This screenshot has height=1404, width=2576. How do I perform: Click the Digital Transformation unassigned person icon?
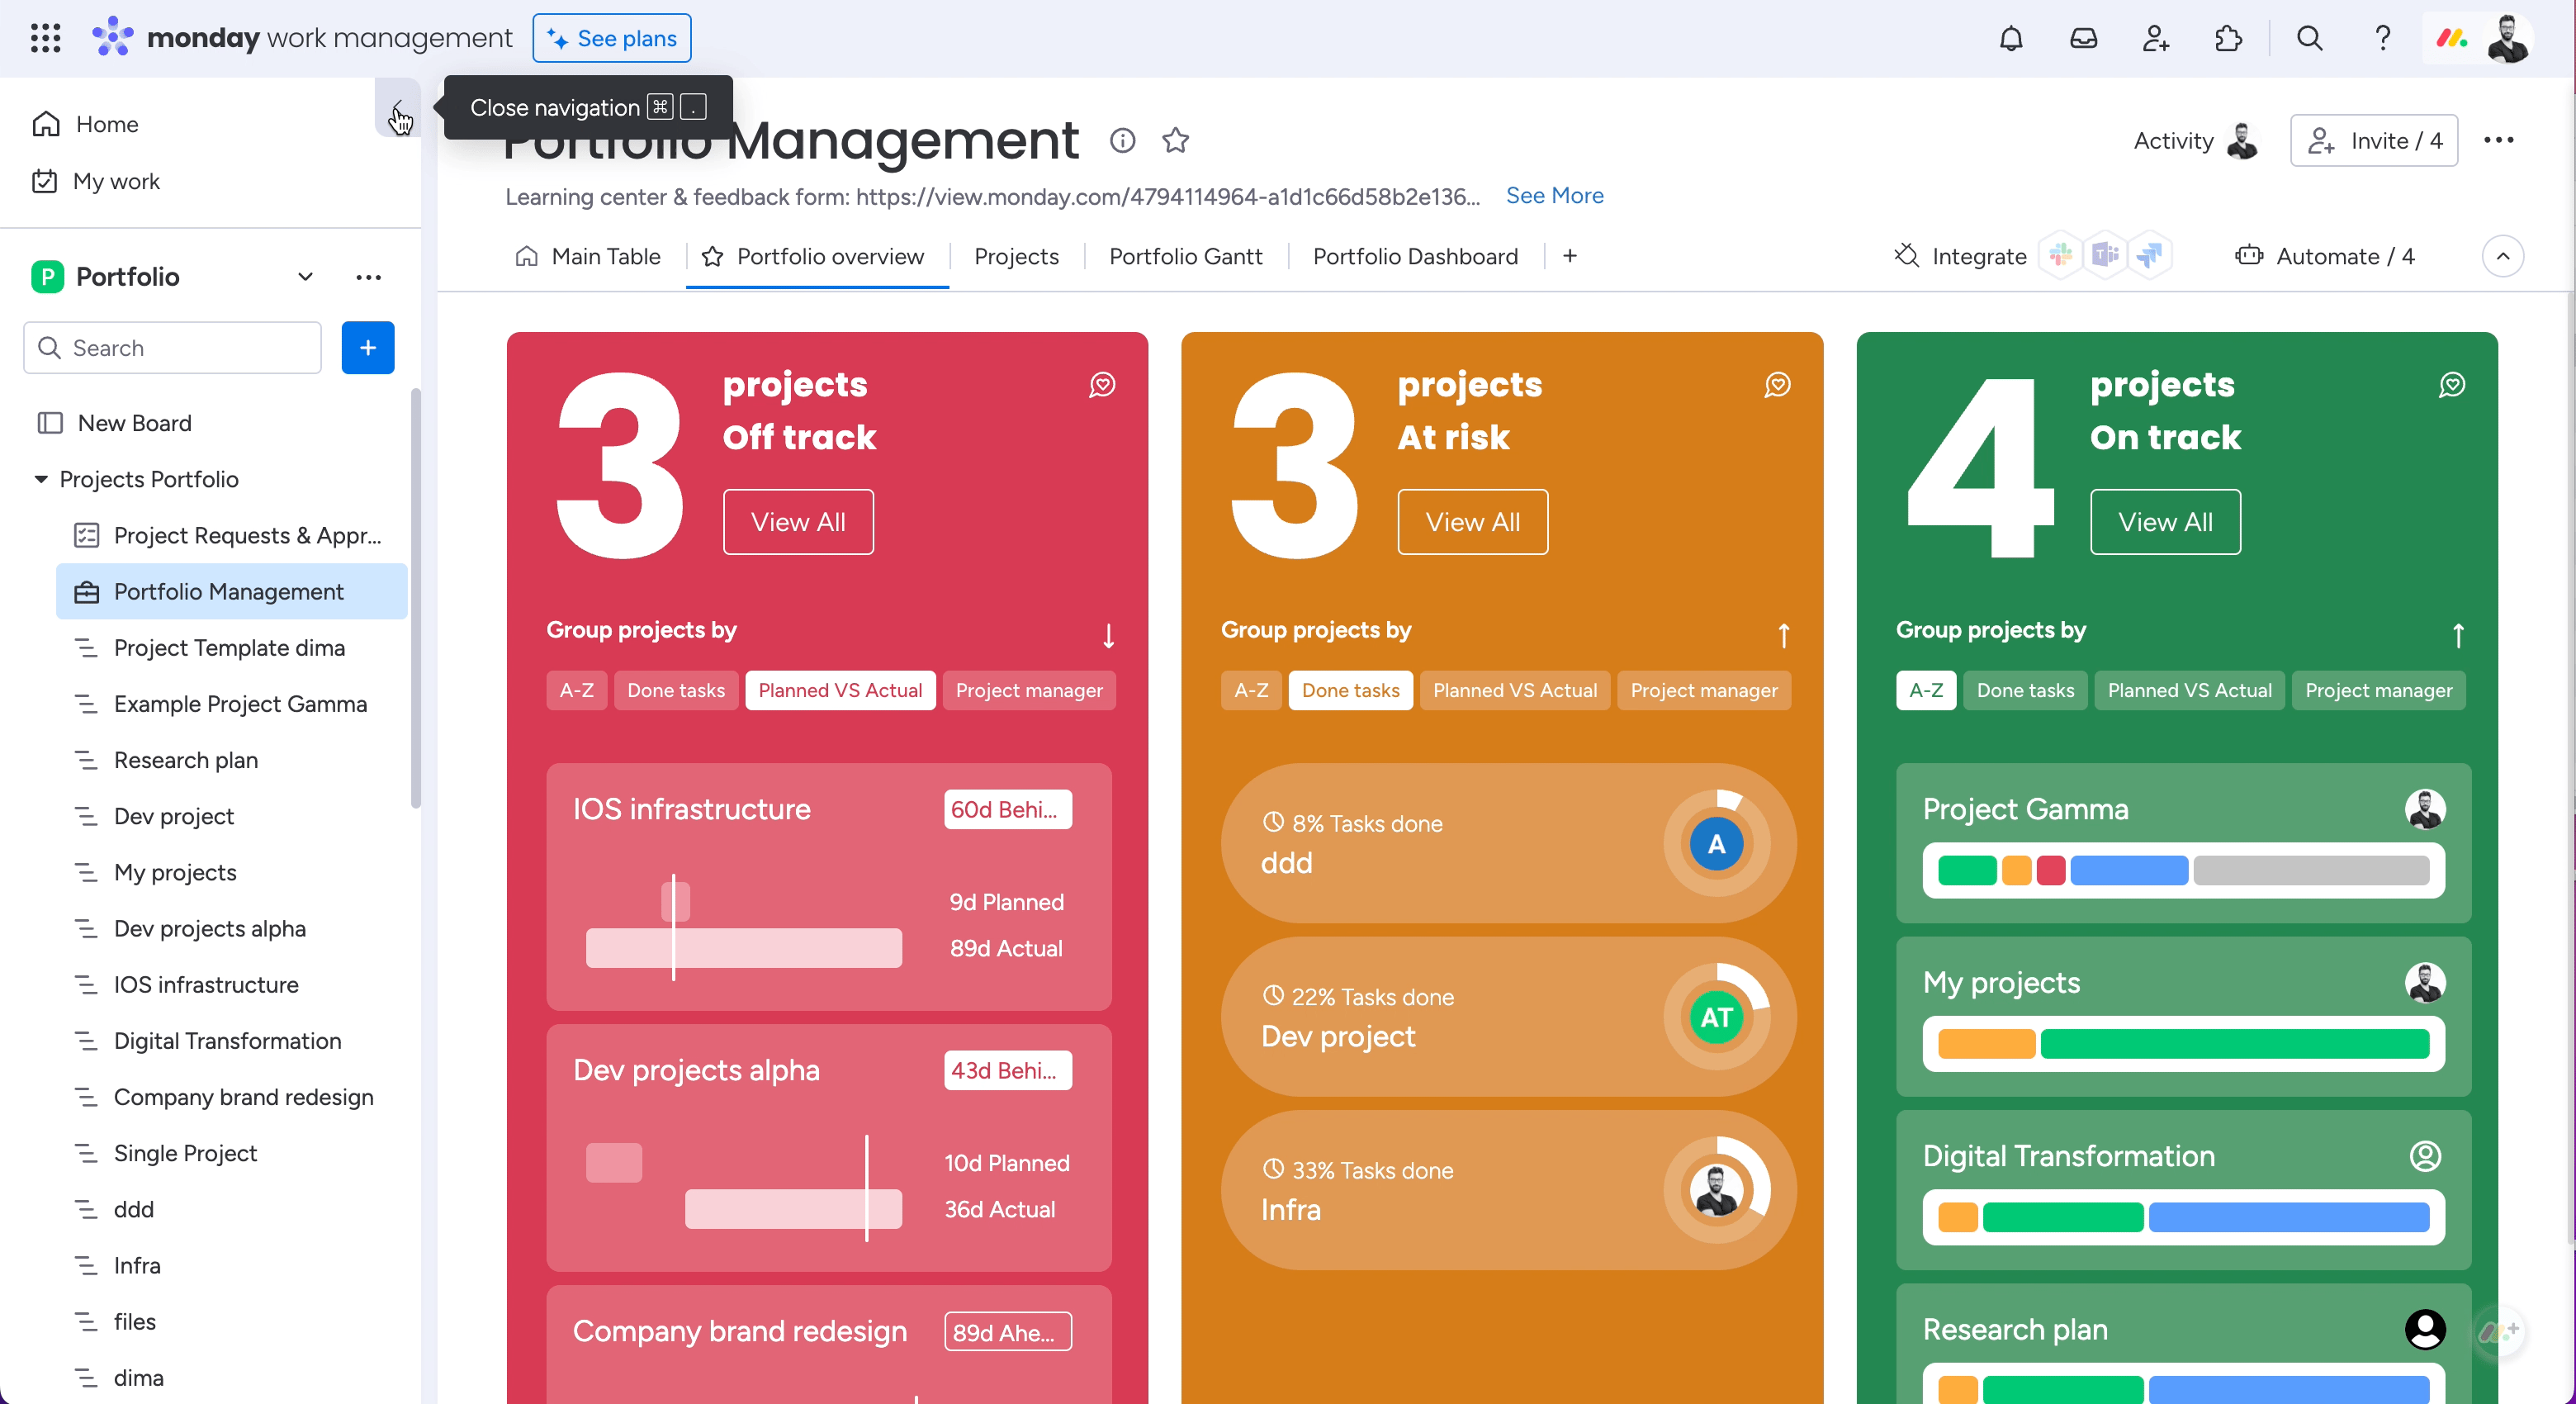[x=2425, y=1156]
